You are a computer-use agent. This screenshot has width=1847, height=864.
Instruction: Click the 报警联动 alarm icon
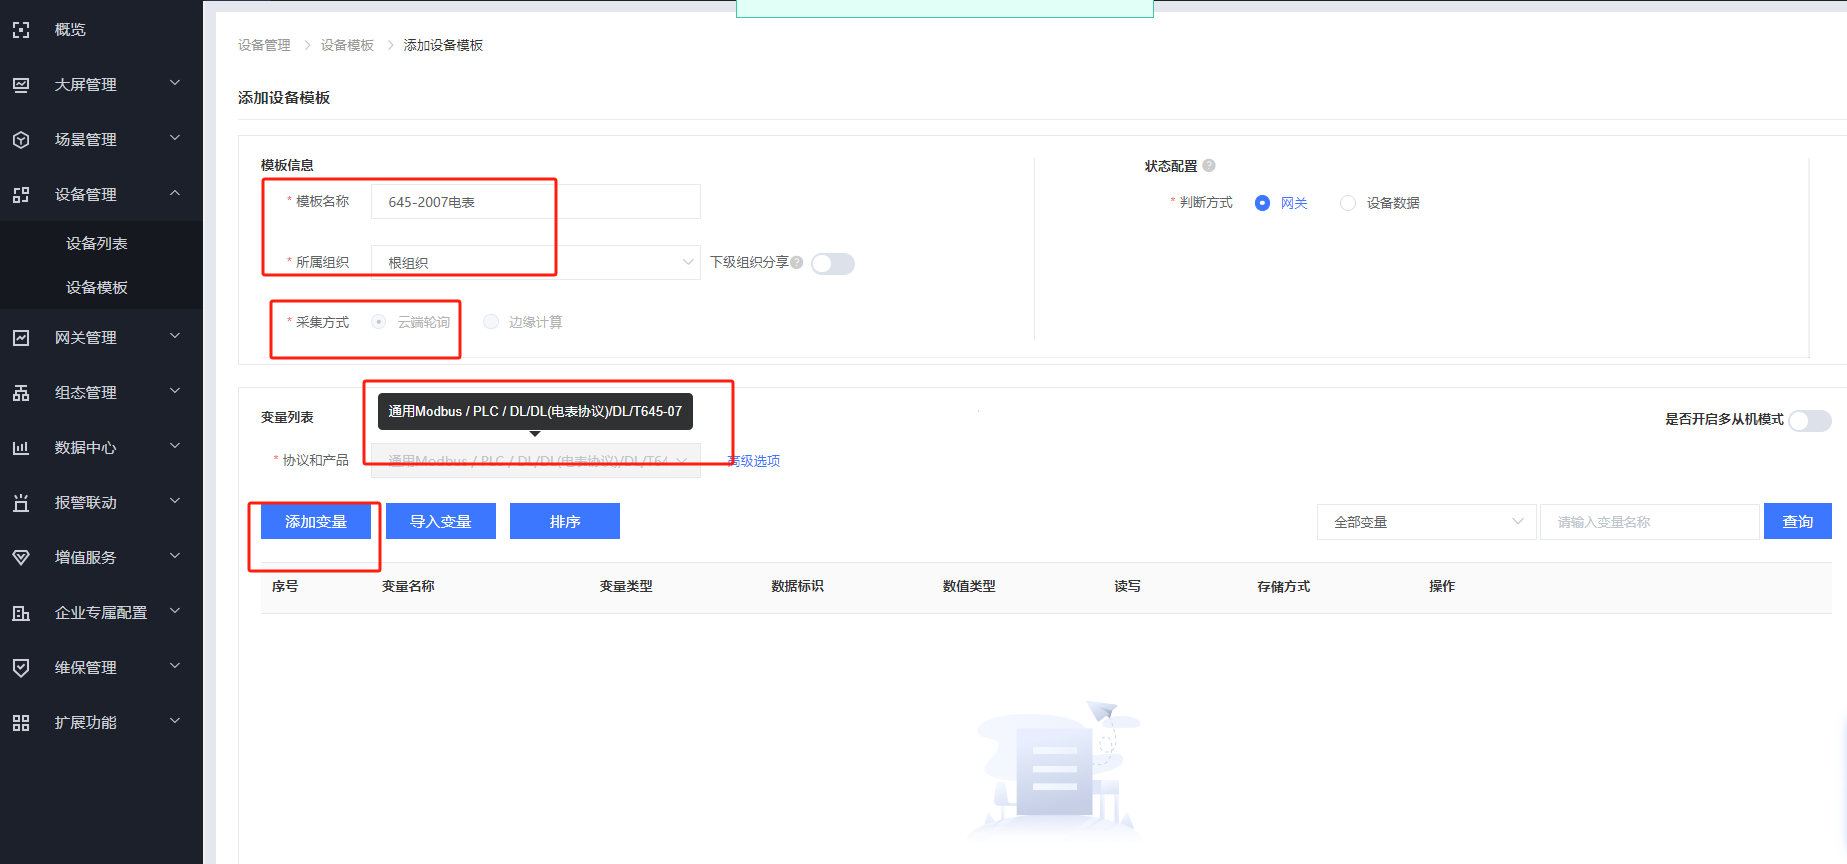coord(21,503)
